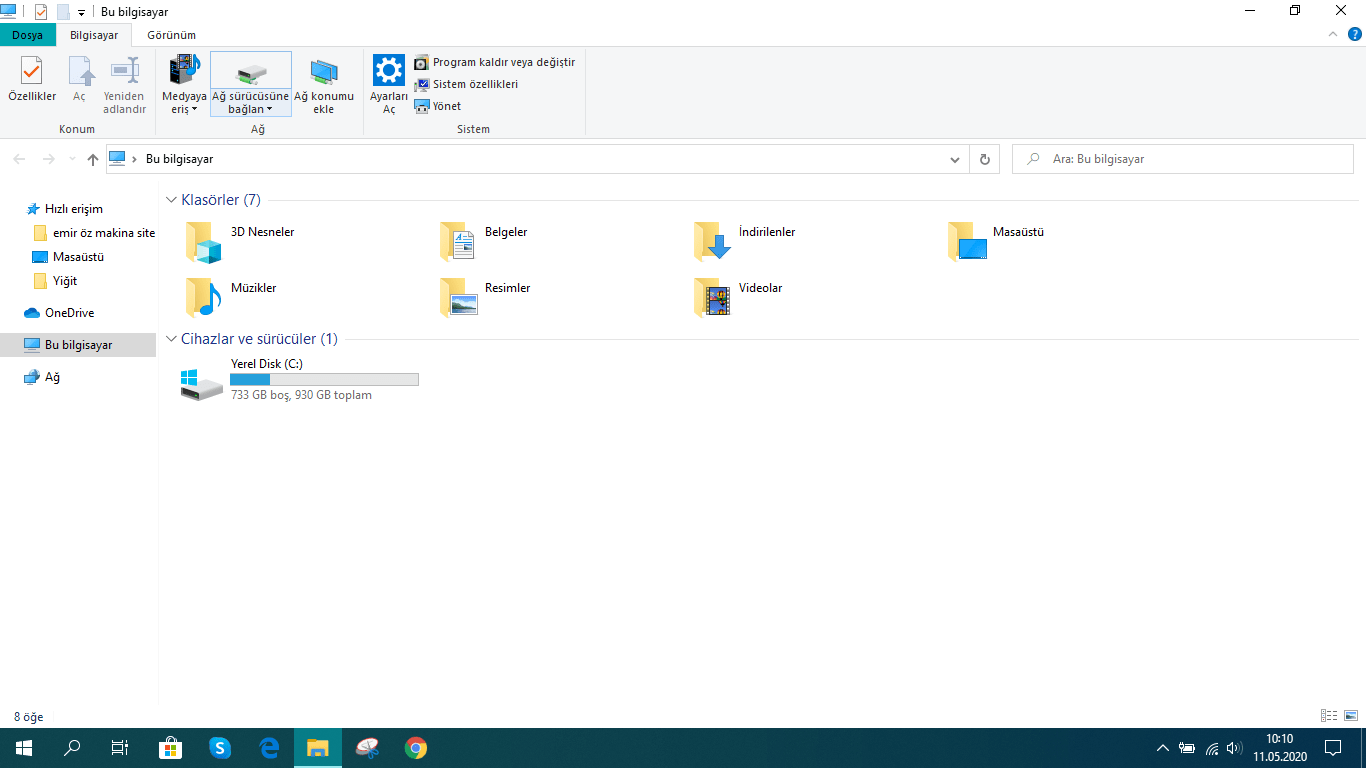Viewport: 1366px width, 768px height.
Task: Click the new folder icon in the title bar
Action: point(63,12)
